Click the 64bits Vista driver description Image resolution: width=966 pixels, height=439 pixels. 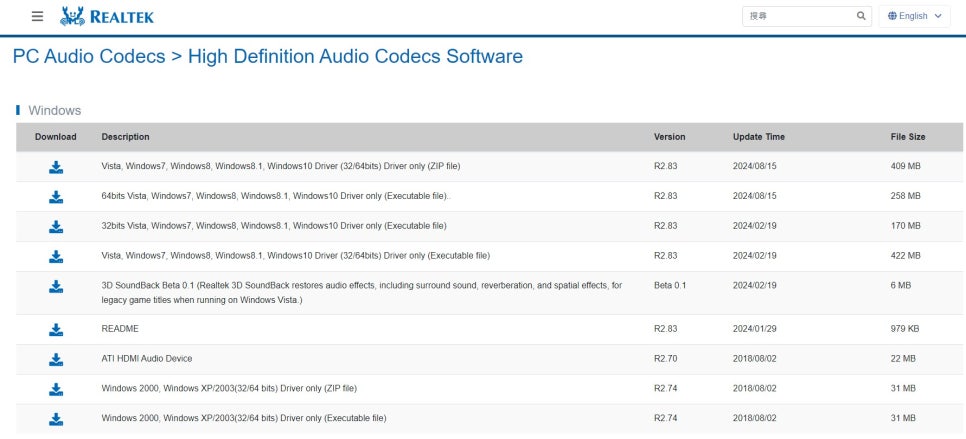(277, 196)
